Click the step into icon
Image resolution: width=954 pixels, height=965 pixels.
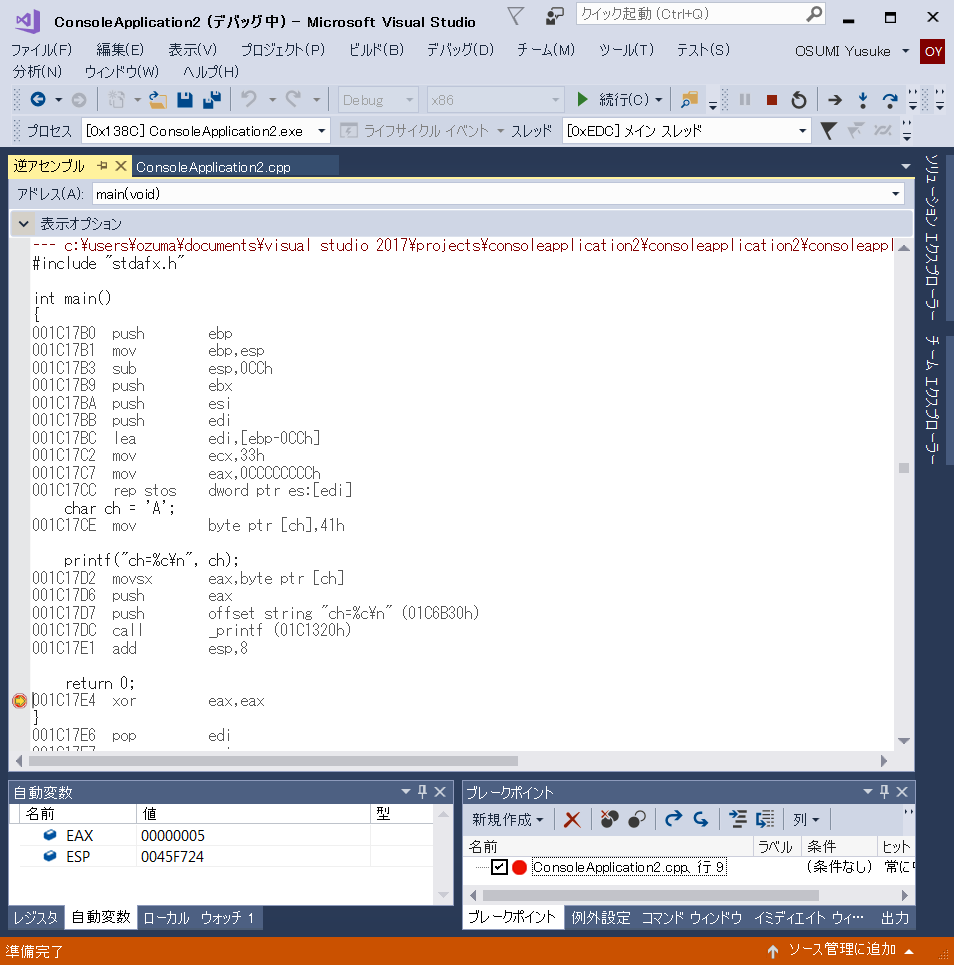click(863, 100)
